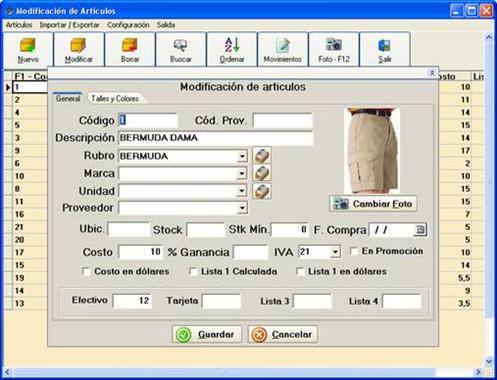The width and height of the screenshot is (497, 380).
Task: Expand the IVA percentage dropdown
Action: (335, 252)
